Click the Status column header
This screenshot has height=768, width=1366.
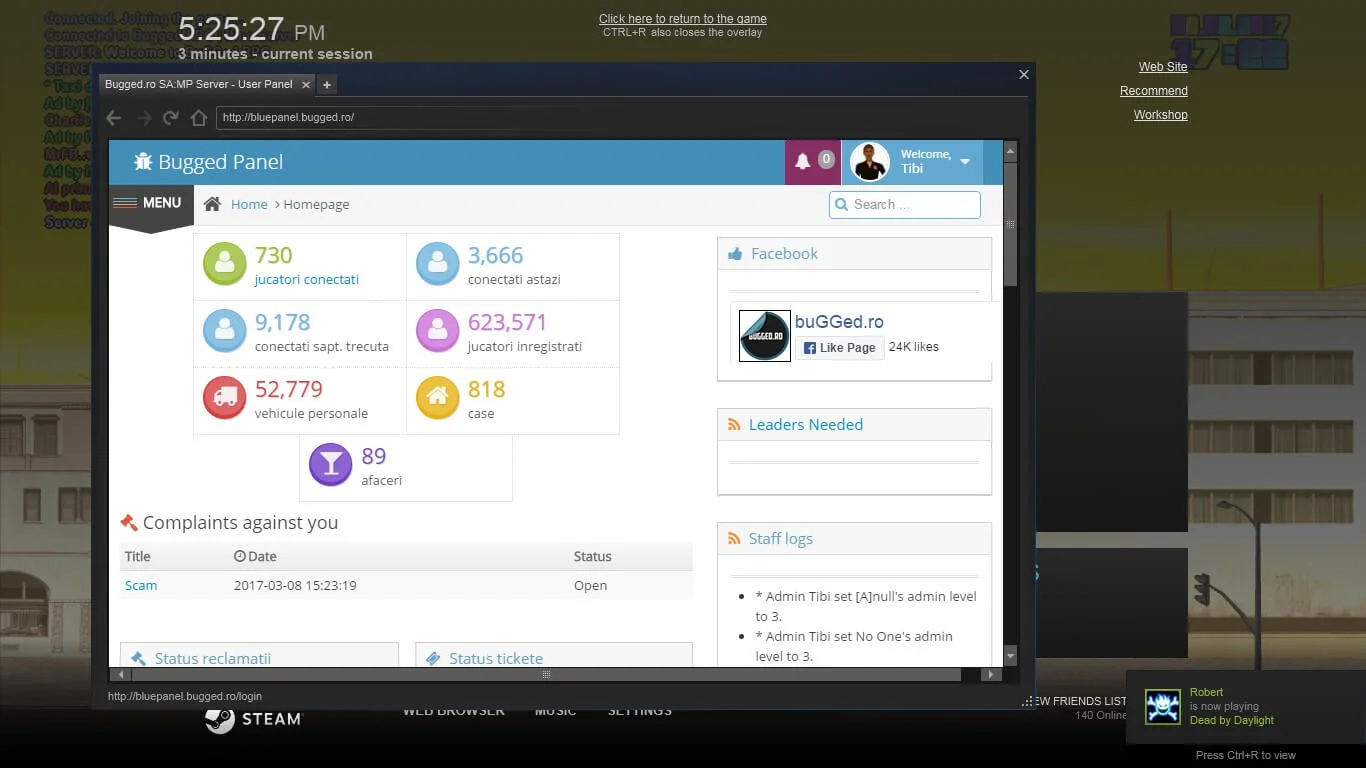pos(593,556)
